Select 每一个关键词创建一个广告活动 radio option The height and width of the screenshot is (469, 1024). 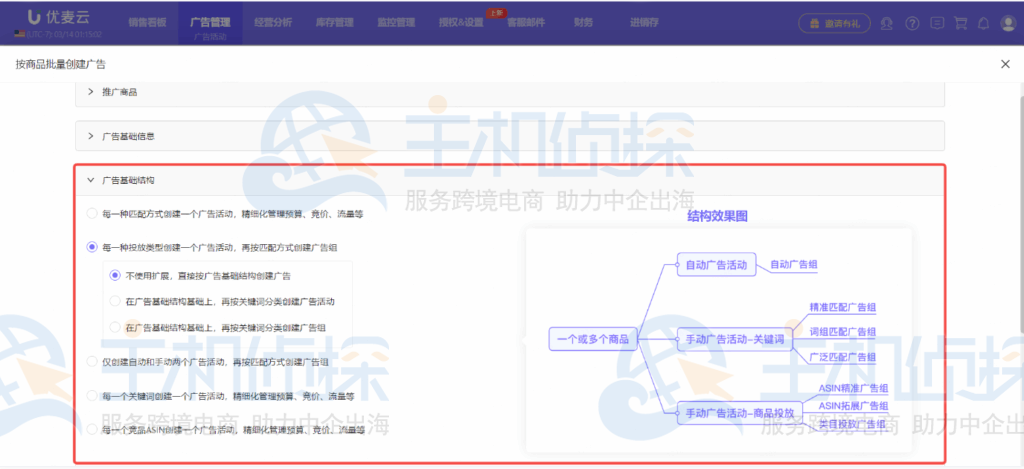coord(92,395)
